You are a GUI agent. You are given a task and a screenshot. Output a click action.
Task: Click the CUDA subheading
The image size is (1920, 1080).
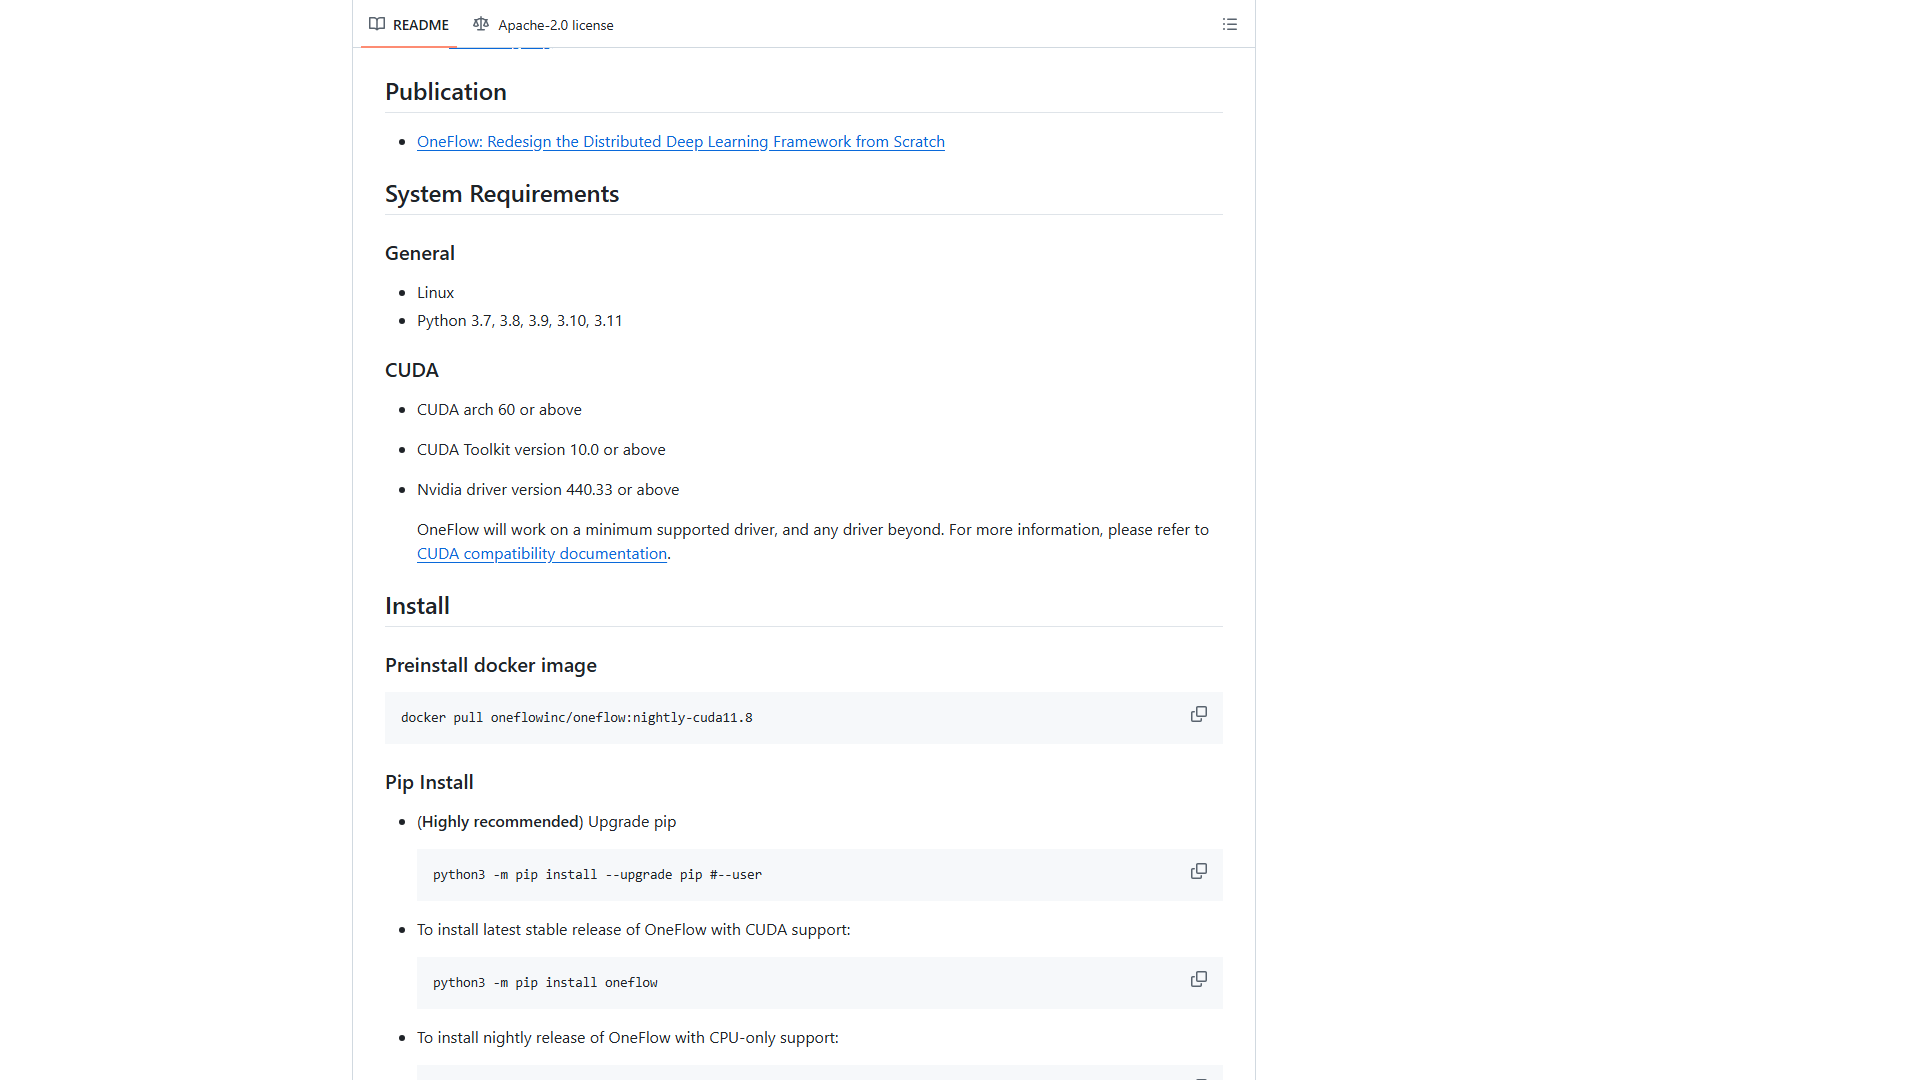click(411, 370)
